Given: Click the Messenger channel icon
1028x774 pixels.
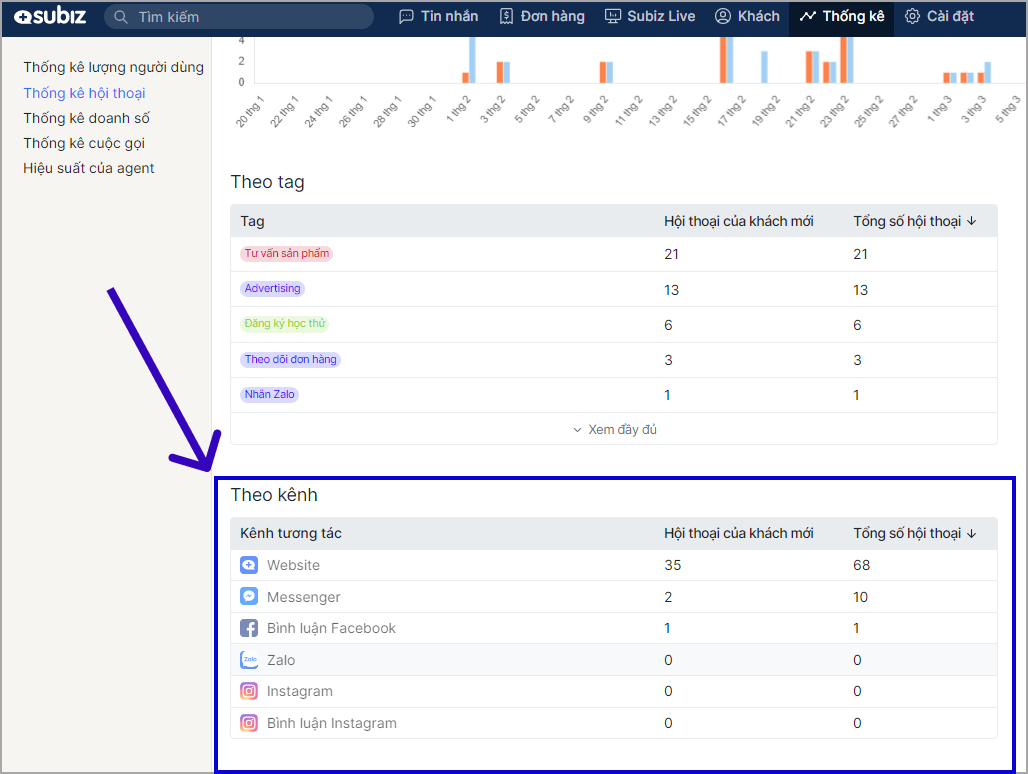Looking at the screenshot, I should (249, 597).
